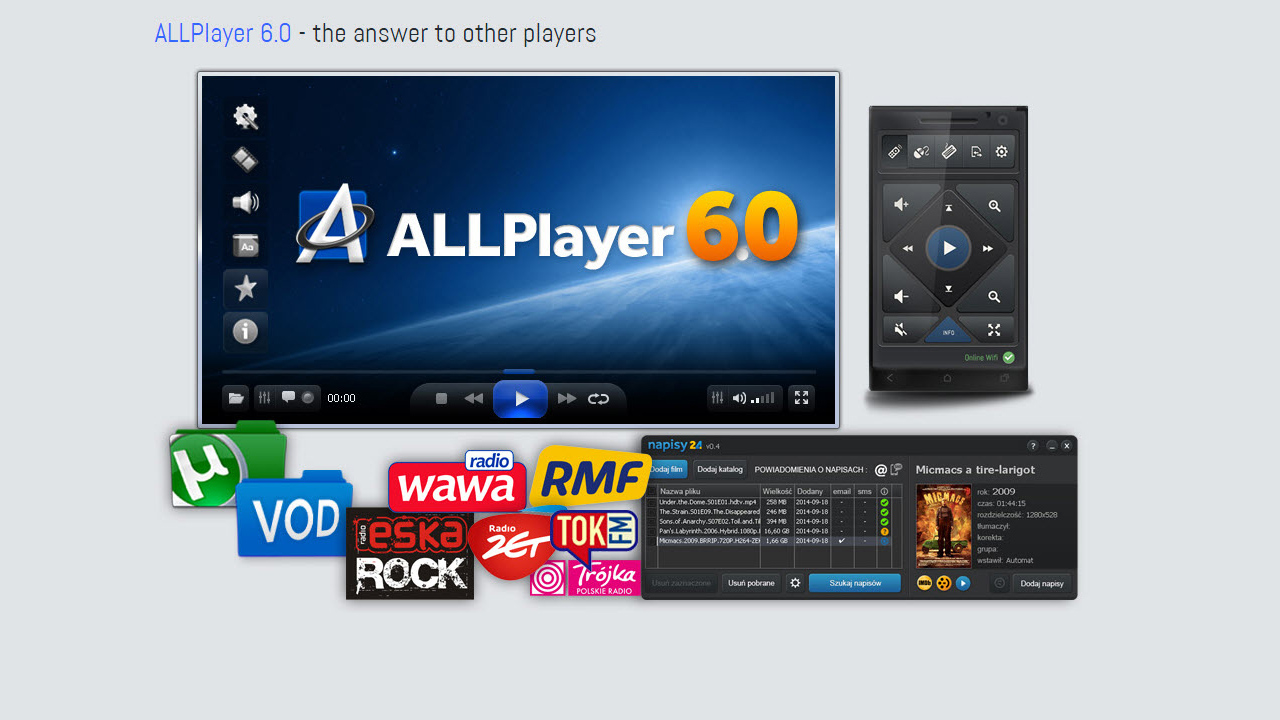The height and width of the screenshot is (720, 1280).
Task: Click the IMDb icon under movie poster
Action: pos(924,583)
